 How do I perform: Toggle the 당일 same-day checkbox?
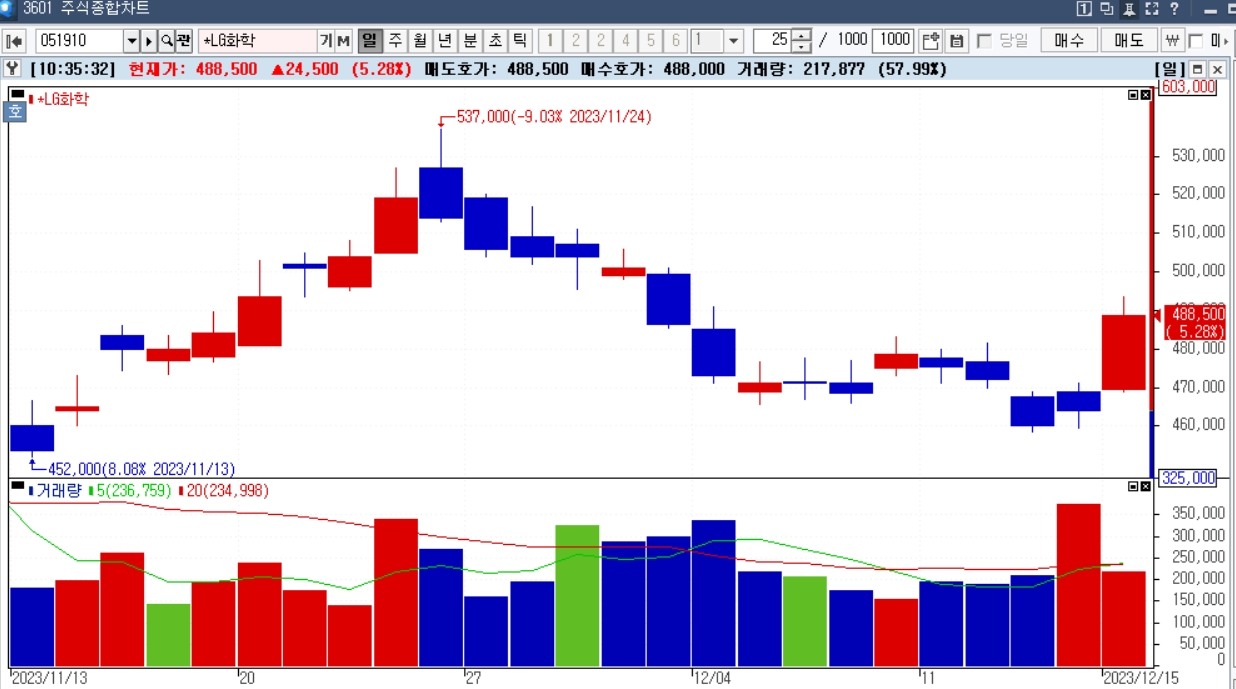[x=984, y=41]
